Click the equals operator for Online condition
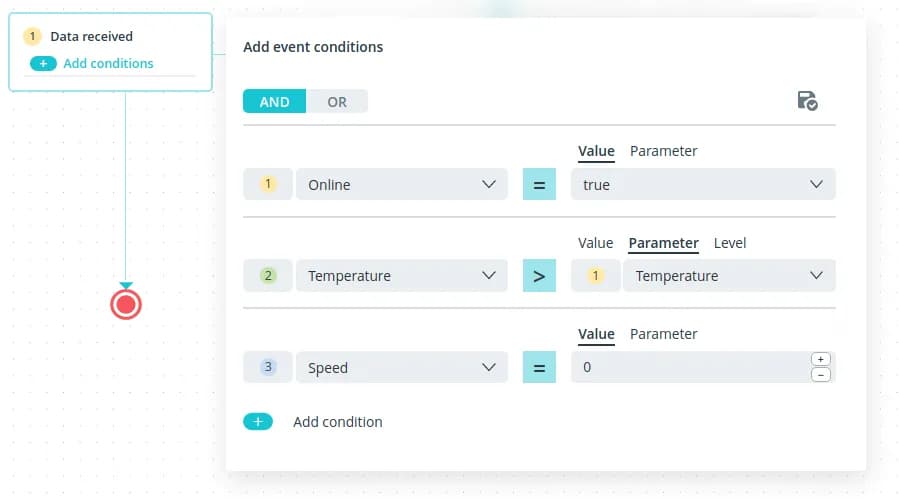The height and width of the screenshot is (499, 899). (x=539, y=185)
